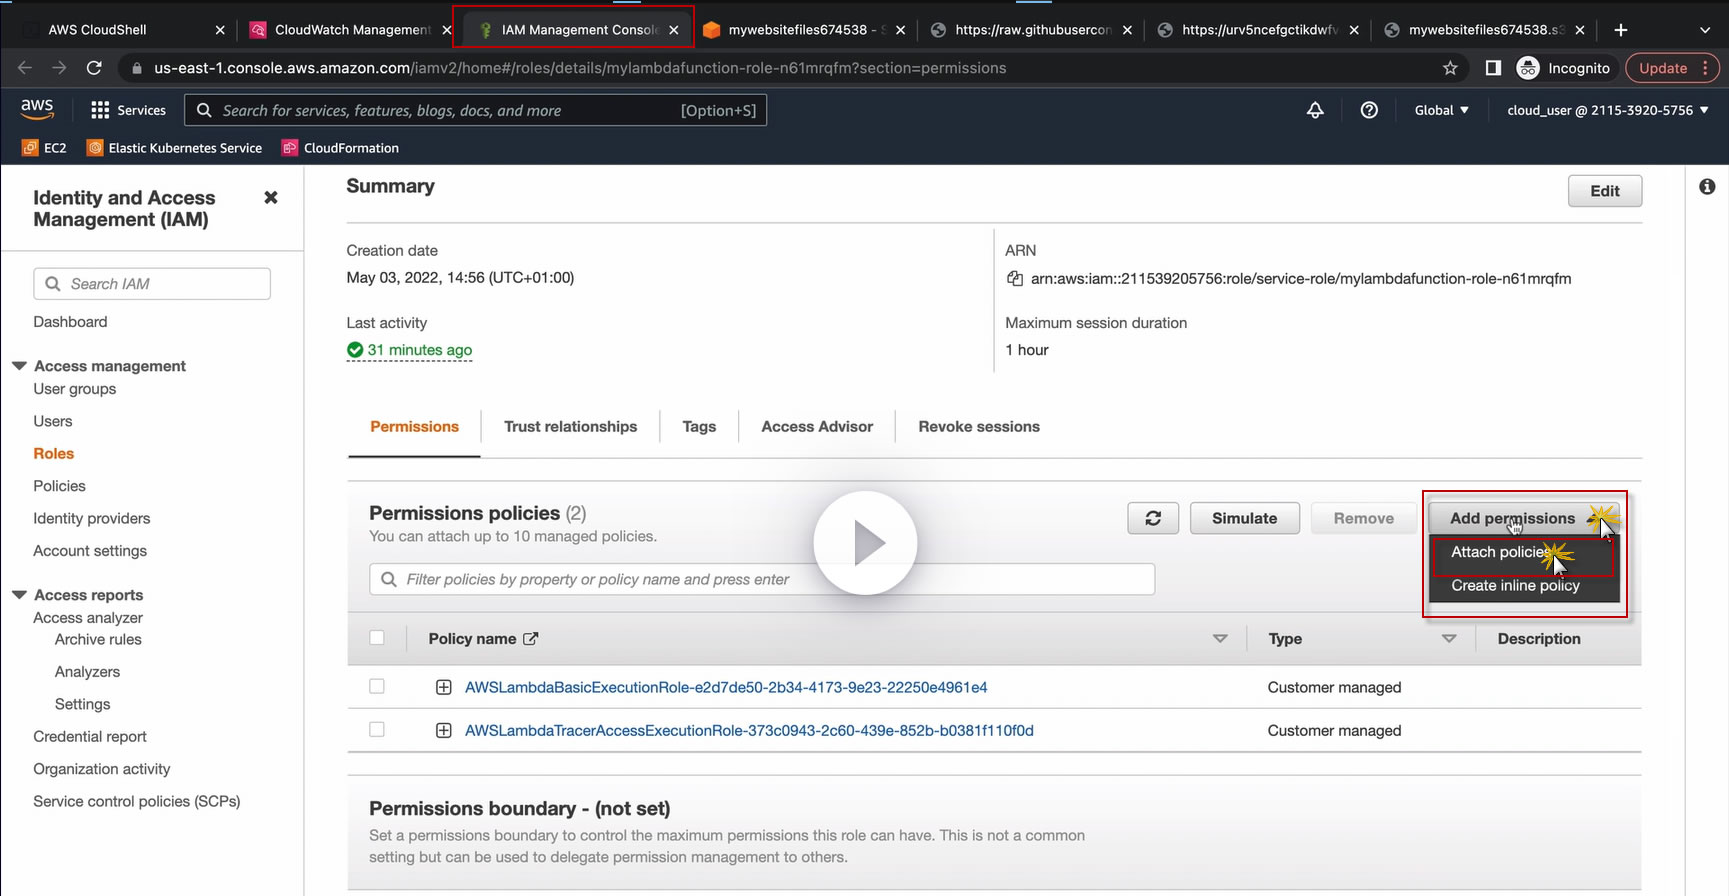The image size is (1729, 896).
Task: Open Service control policies (SCPs)
Action: click(137, 802)
